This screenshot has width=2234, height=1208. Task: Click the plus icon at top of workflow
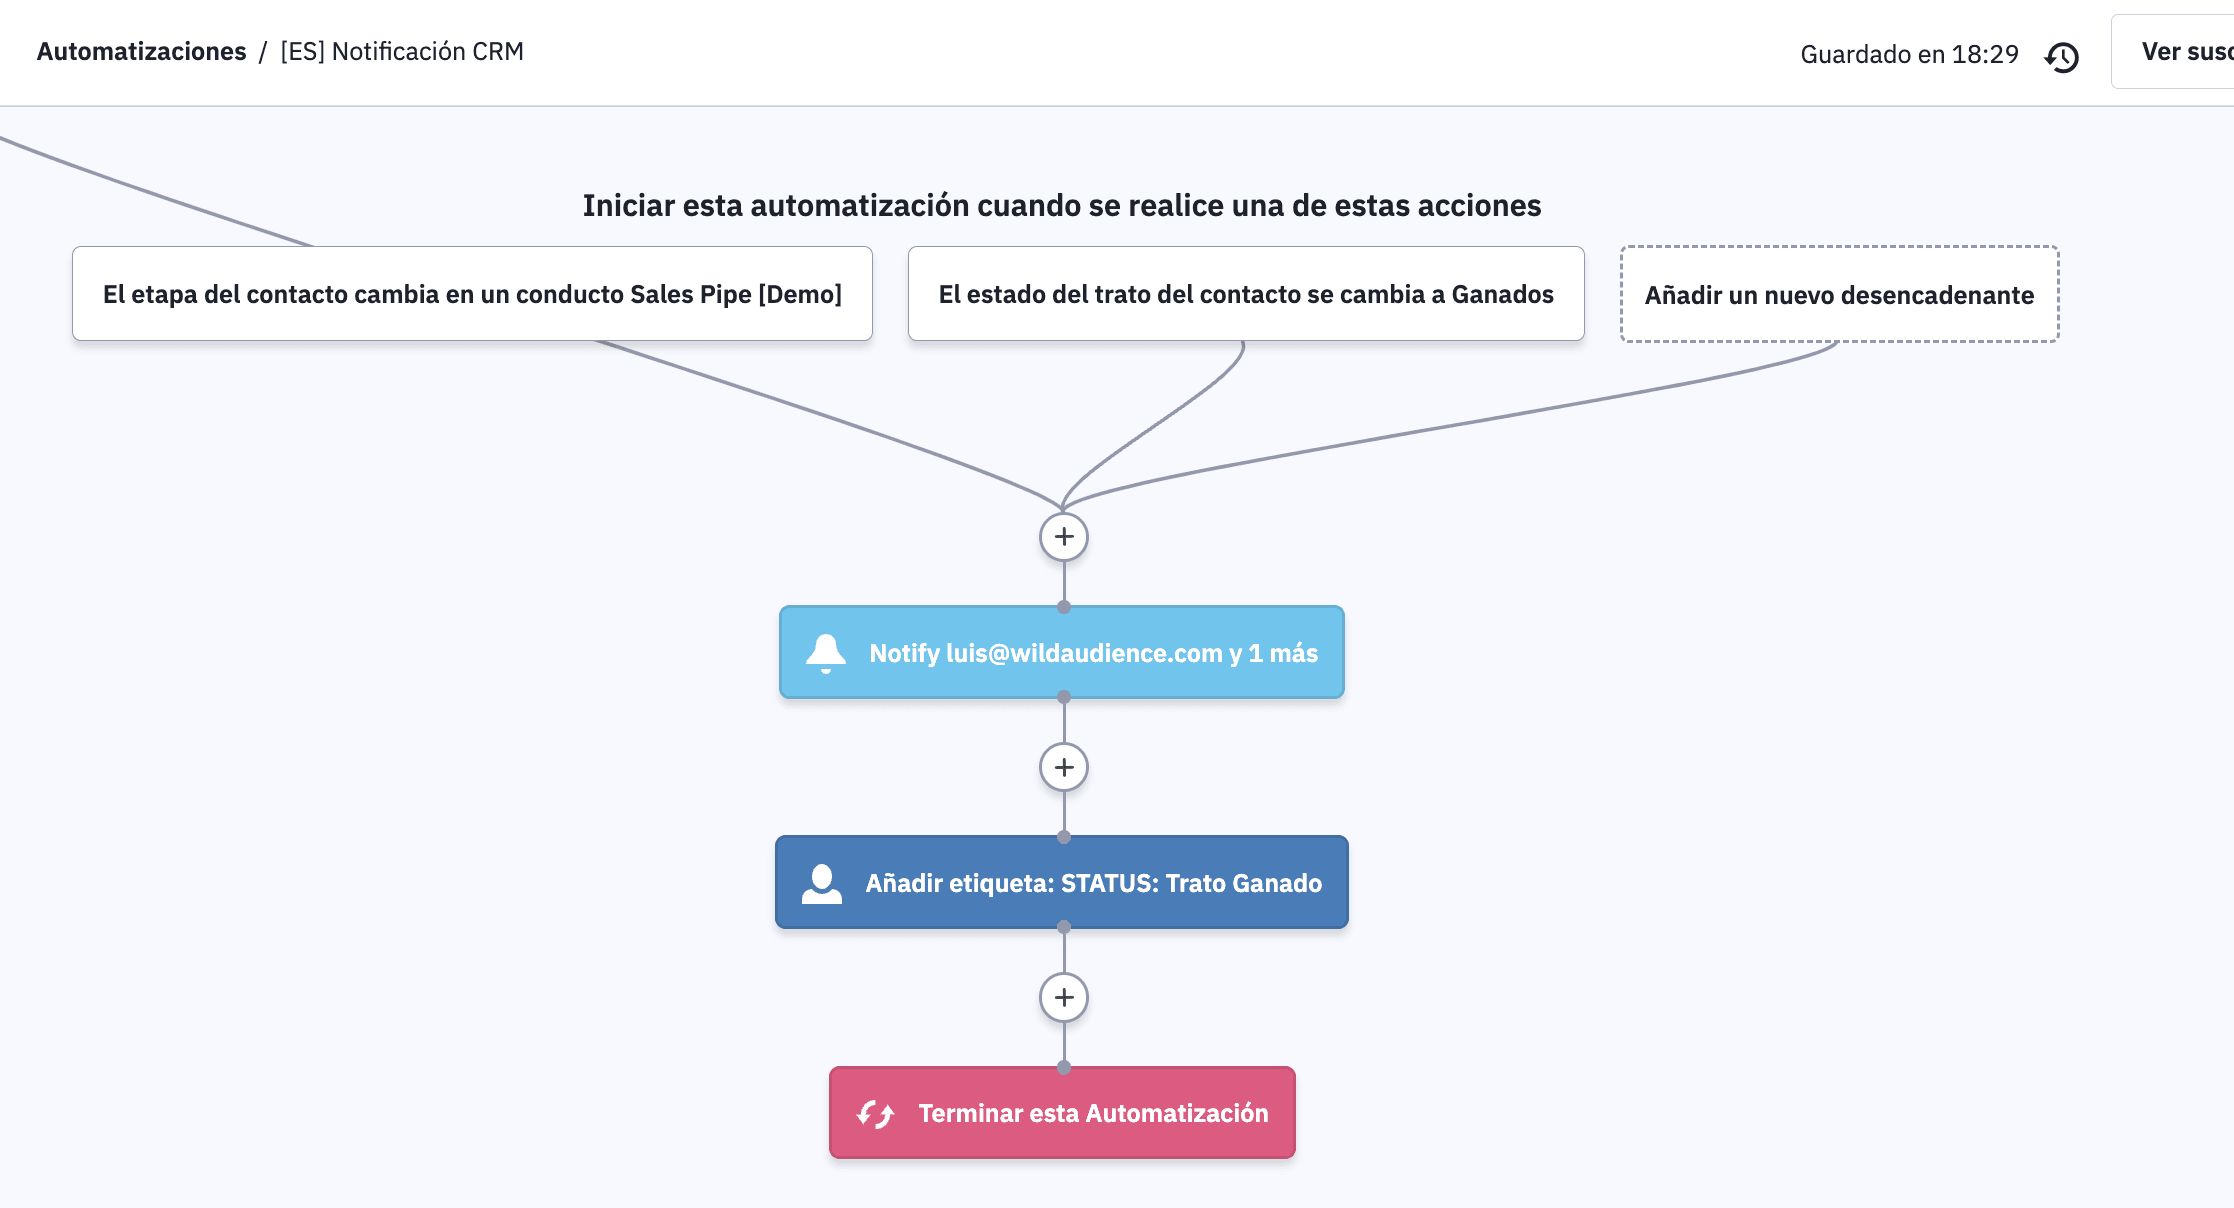(1062, 536)
